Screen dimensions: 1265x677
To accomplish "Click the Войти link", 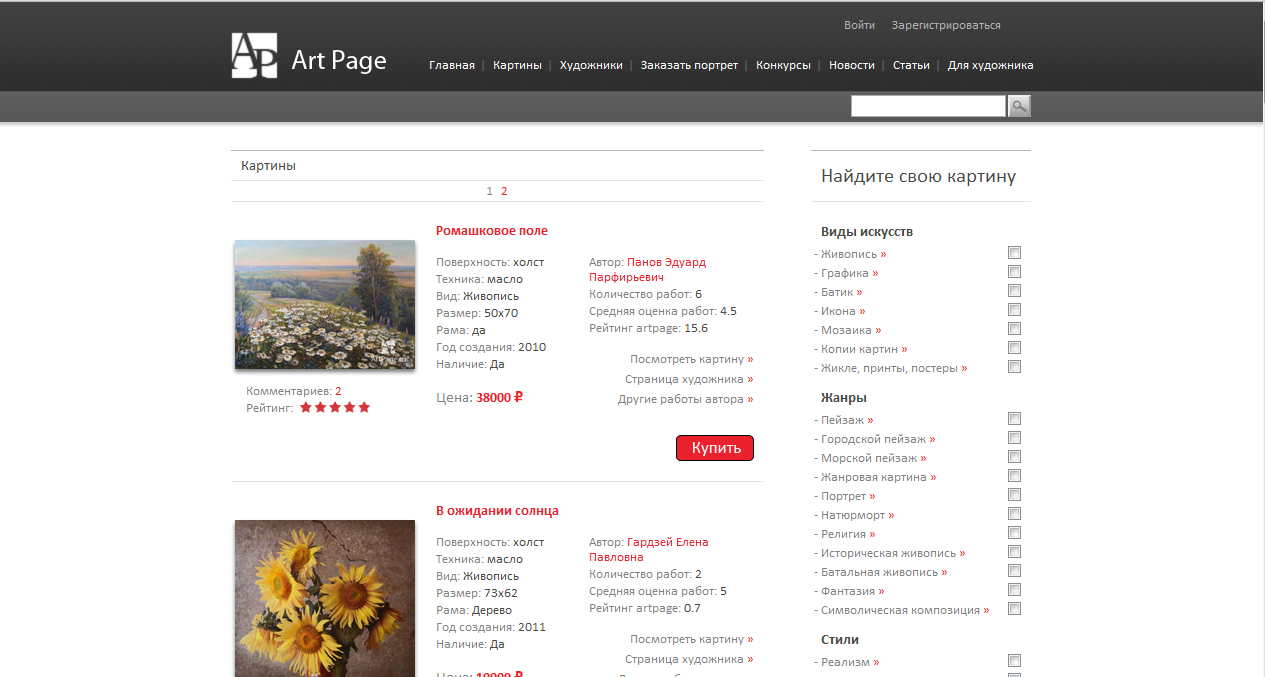I will click(x=859, y=25).
